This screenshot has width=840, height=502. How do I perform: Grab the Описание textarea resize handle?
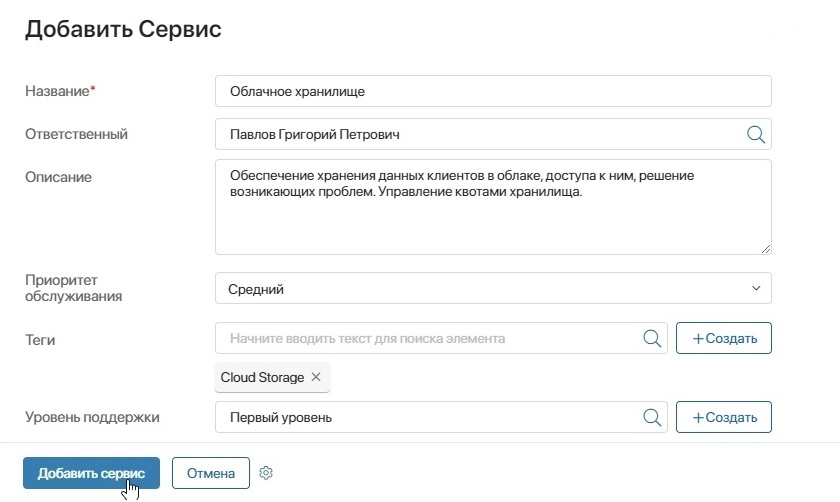[766, 249]
